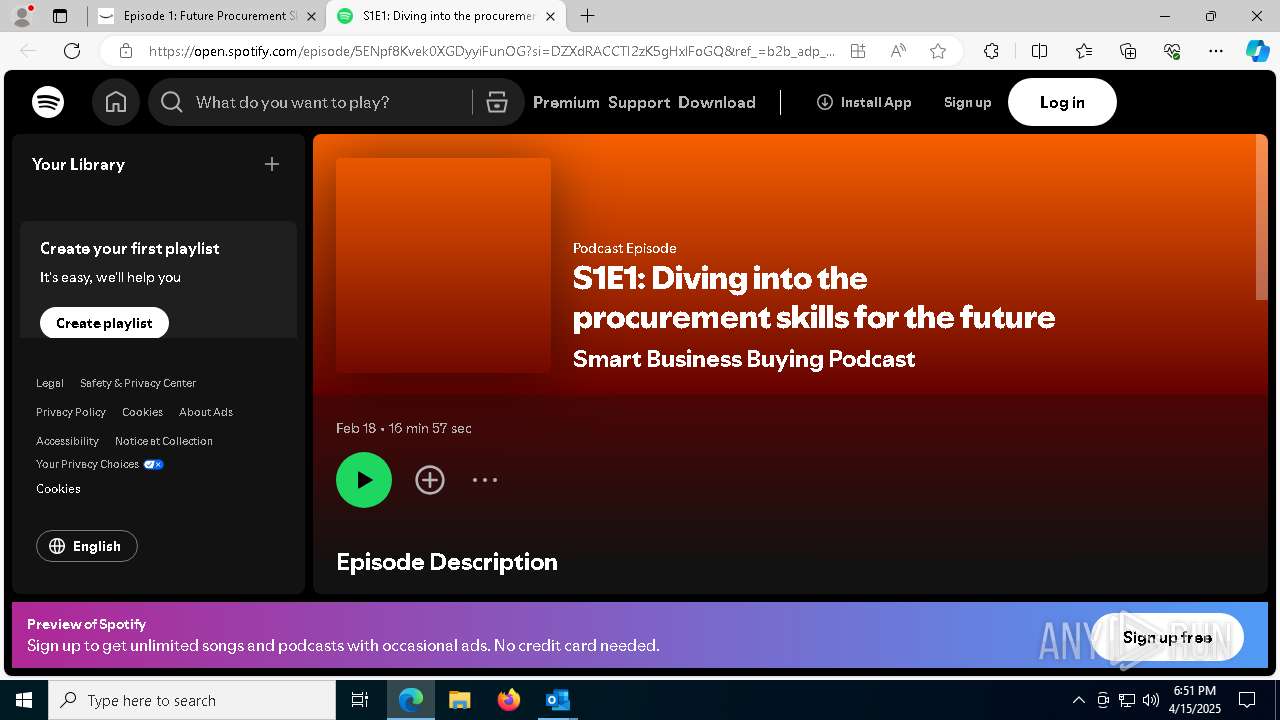
Task: Click the Install App download icon
Action: coord(825,102)
